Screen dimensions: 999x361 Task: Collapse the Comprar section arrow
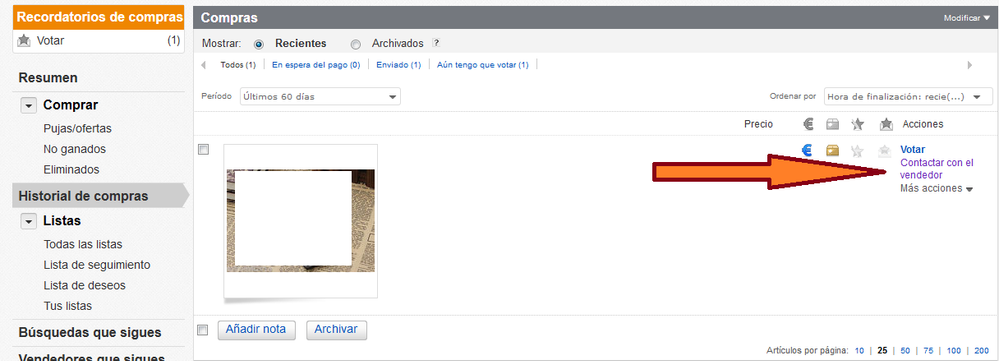click(28, 106)
